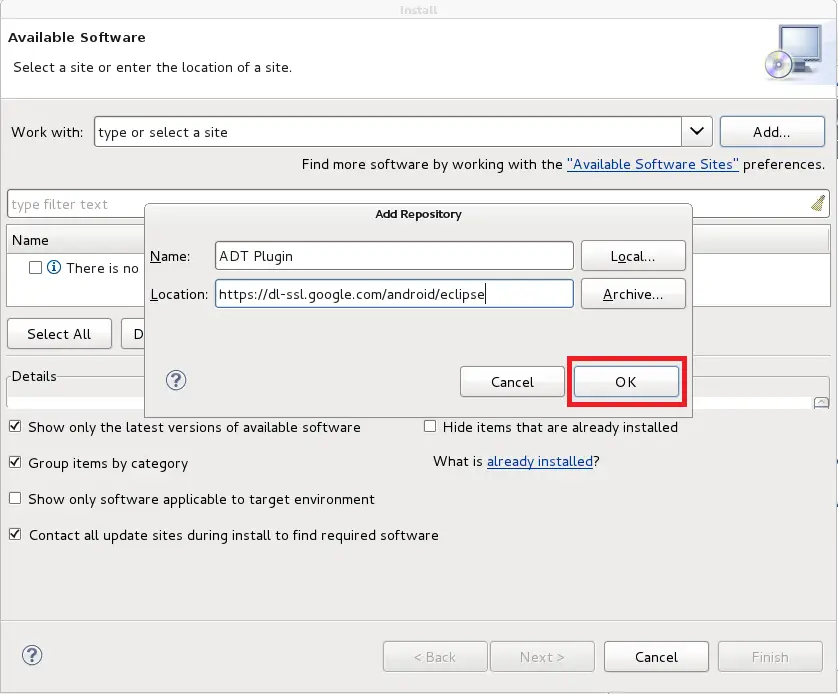Click the install computer and disc graphic
Image resolution: width=838 pixels, height=694 pixels.
pyautogui.click(x=794, y=53)
